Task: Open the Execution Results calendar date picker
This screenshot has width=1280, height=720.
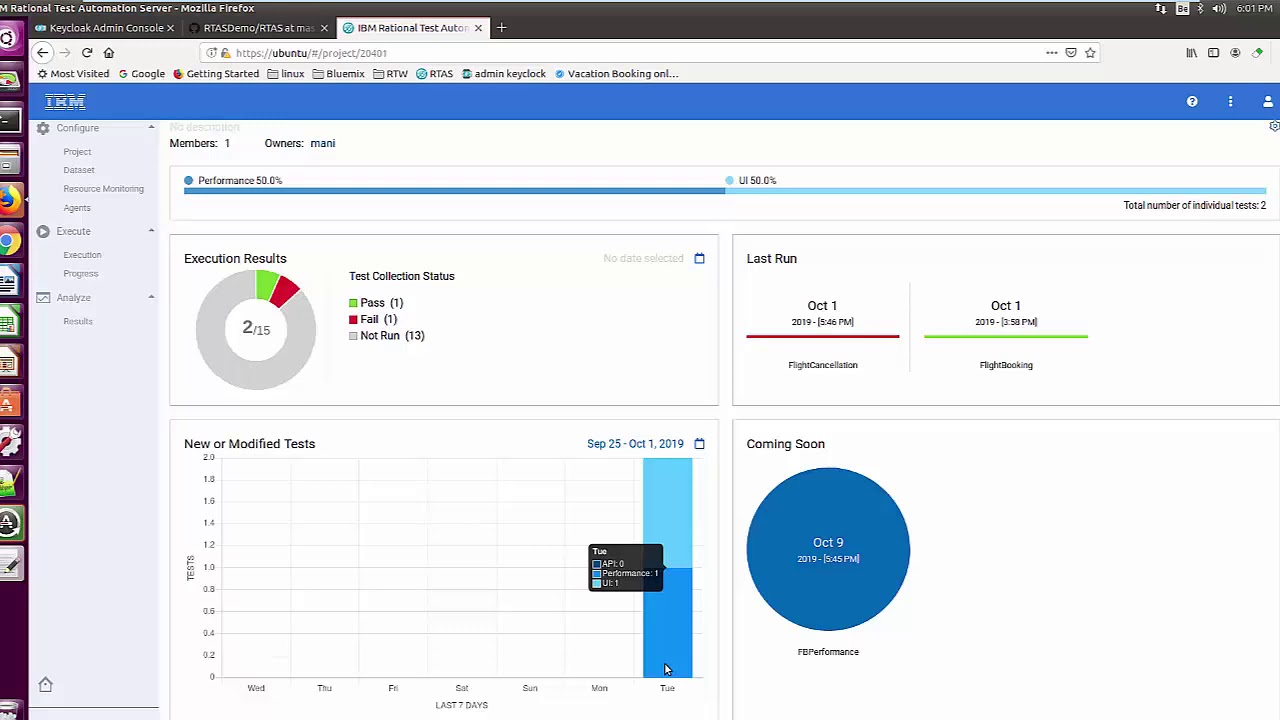Action: tap(699, 258)
